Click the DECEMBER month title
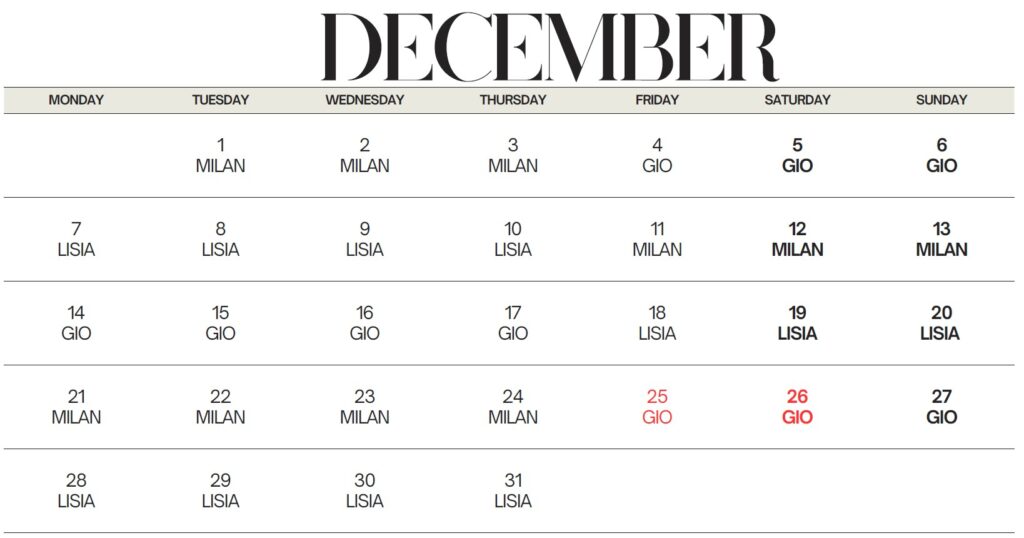Viewport: 1024px width, 538px height. click(549, 47)
